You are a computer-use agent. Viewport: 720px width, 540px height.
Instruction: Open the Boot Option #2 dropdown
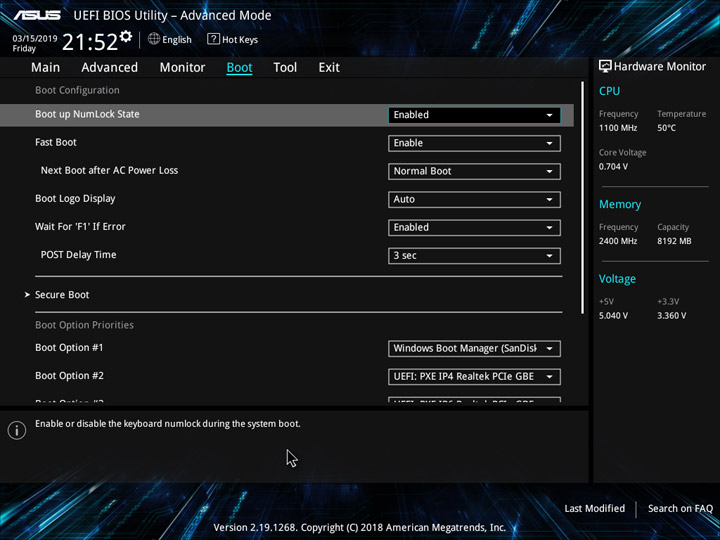(474, 377)
